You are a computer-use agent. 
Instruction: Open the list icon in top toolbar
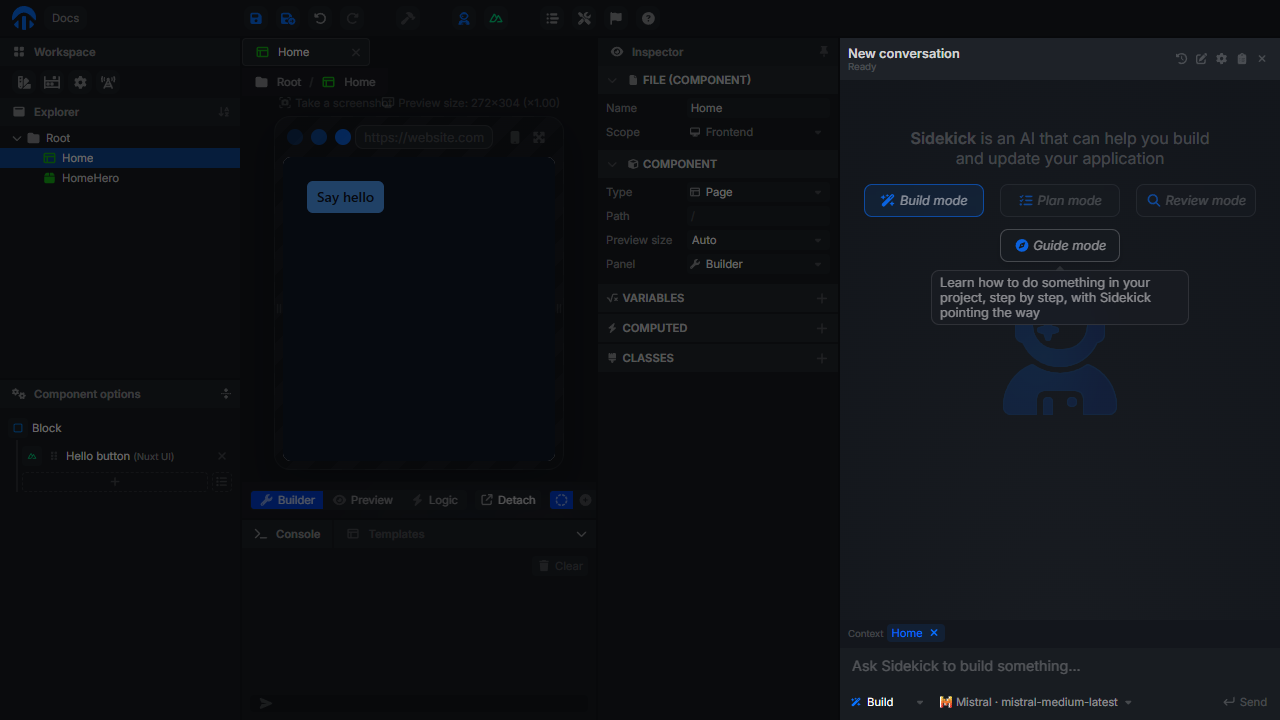[x=552, y=18]
